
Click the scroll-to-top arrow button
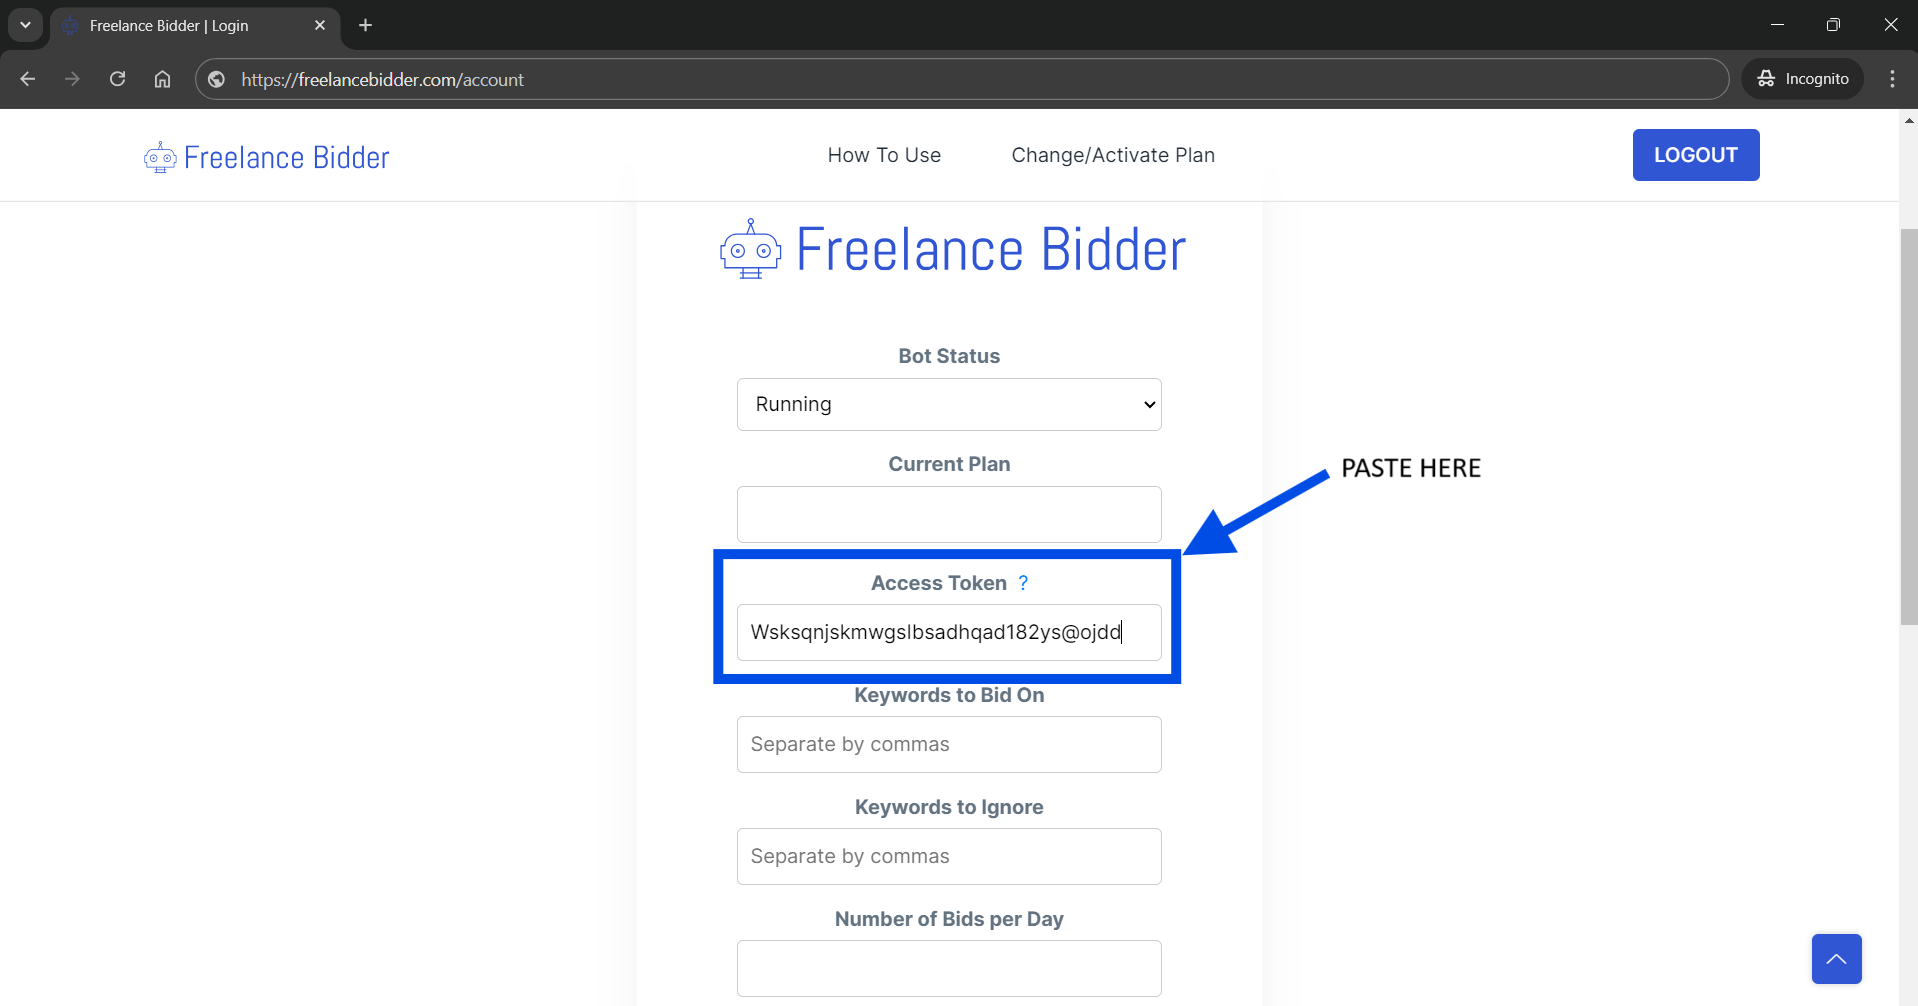click(x=1837, y=959)
